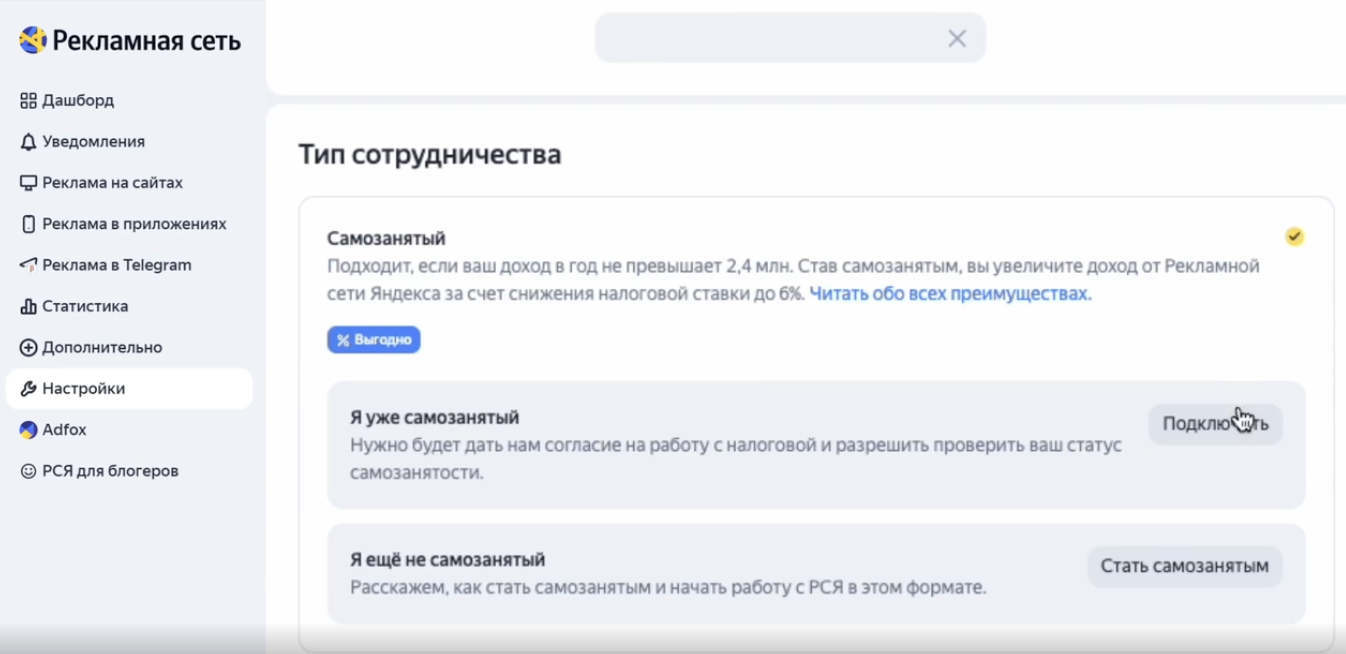
Task: Open the Статистика menu item
Action: coord(85,307)
